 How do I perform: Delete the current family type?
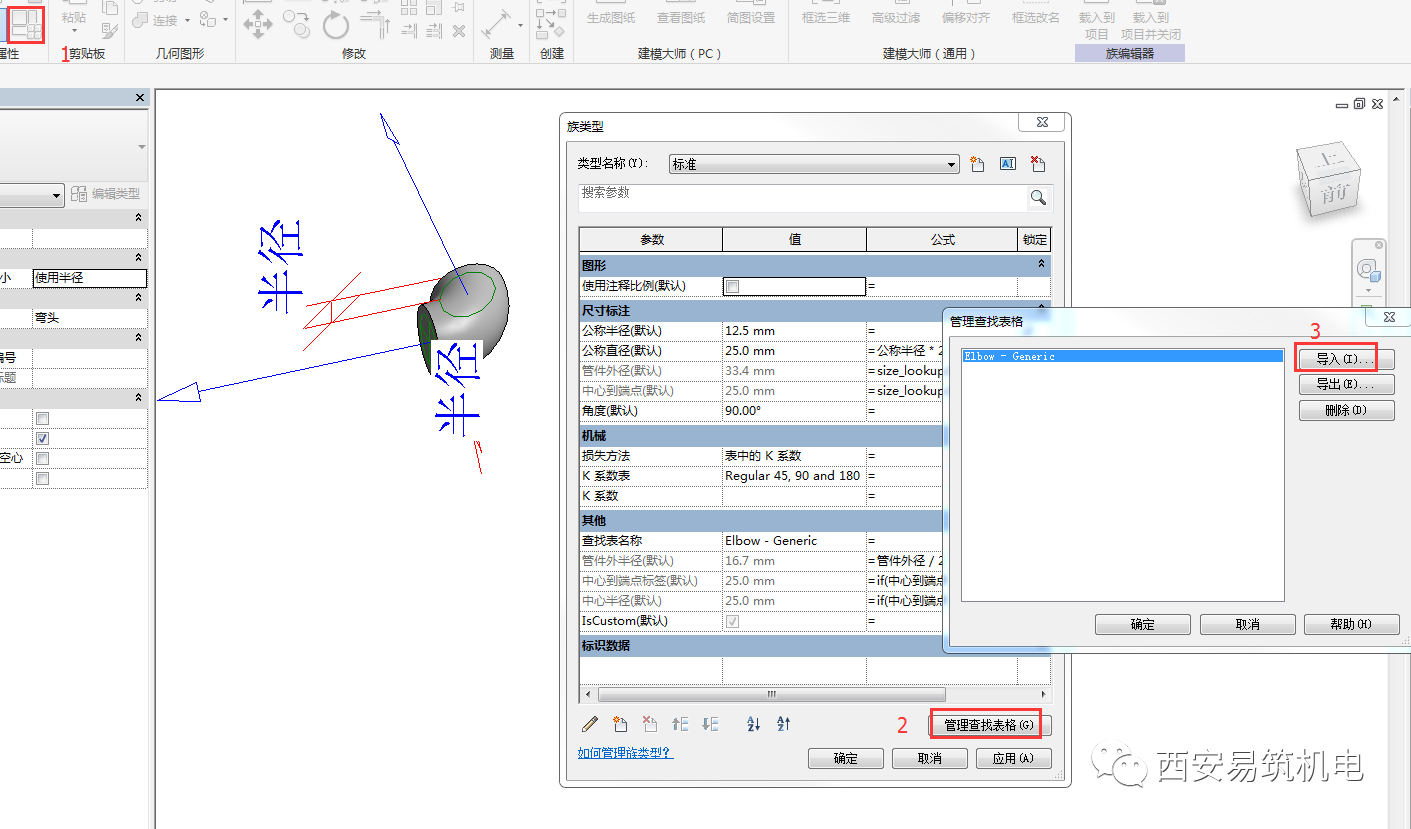click(1038, 164)
